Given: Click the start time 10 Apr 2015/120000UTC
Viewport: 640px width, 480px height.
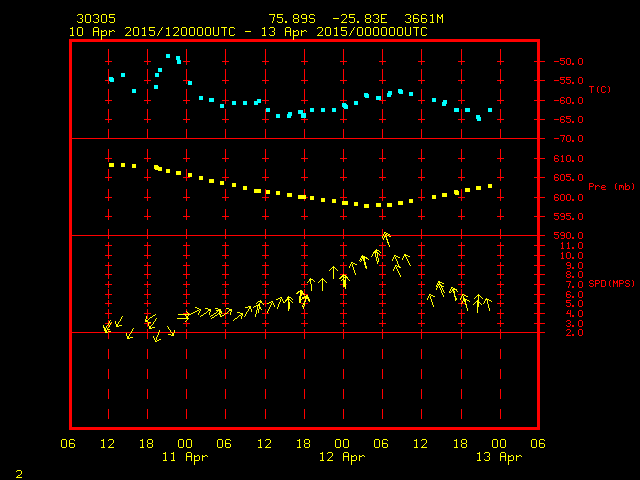Looking at the screenshot, I should click(x=152, y=32).
